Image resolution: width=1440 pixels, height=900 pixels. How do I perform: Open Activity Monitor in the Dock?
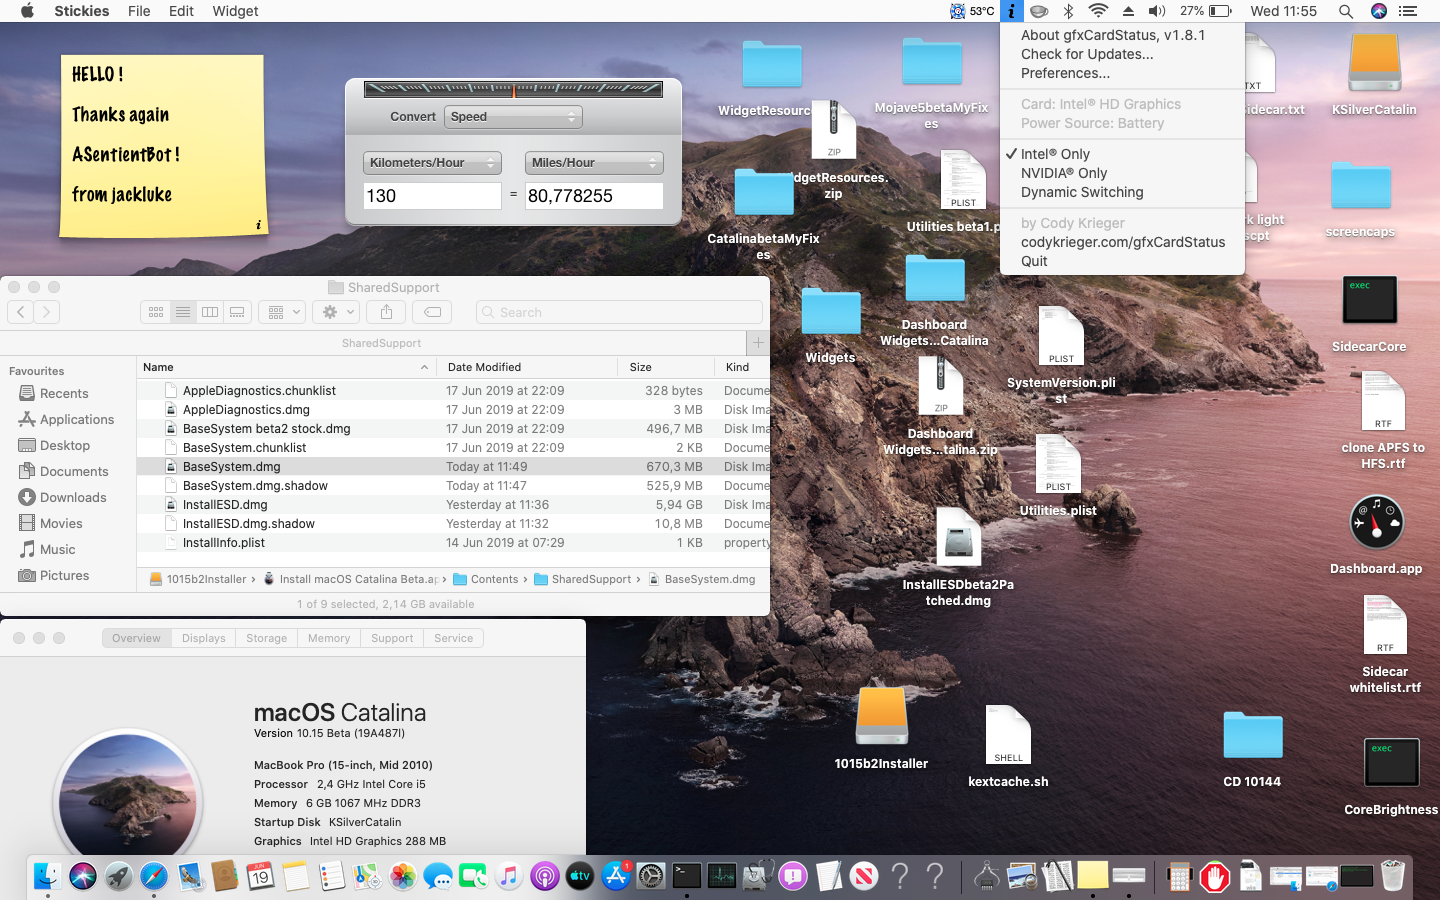(722, 877)
